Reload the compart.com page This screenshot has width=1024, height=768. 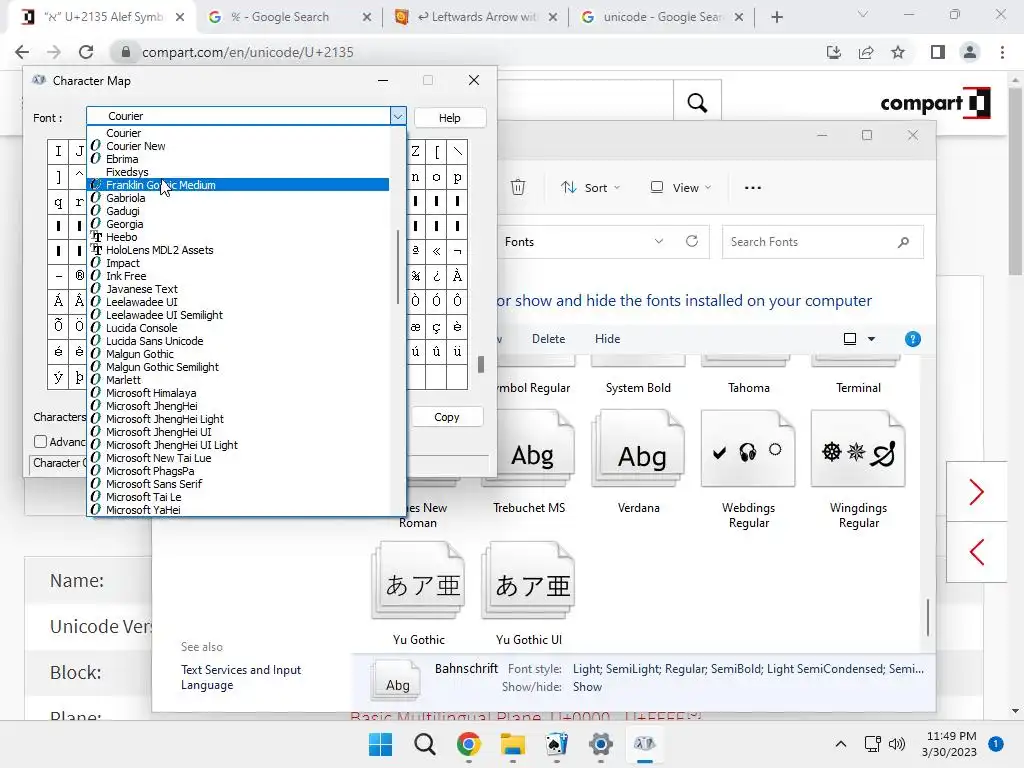(86, 52)
